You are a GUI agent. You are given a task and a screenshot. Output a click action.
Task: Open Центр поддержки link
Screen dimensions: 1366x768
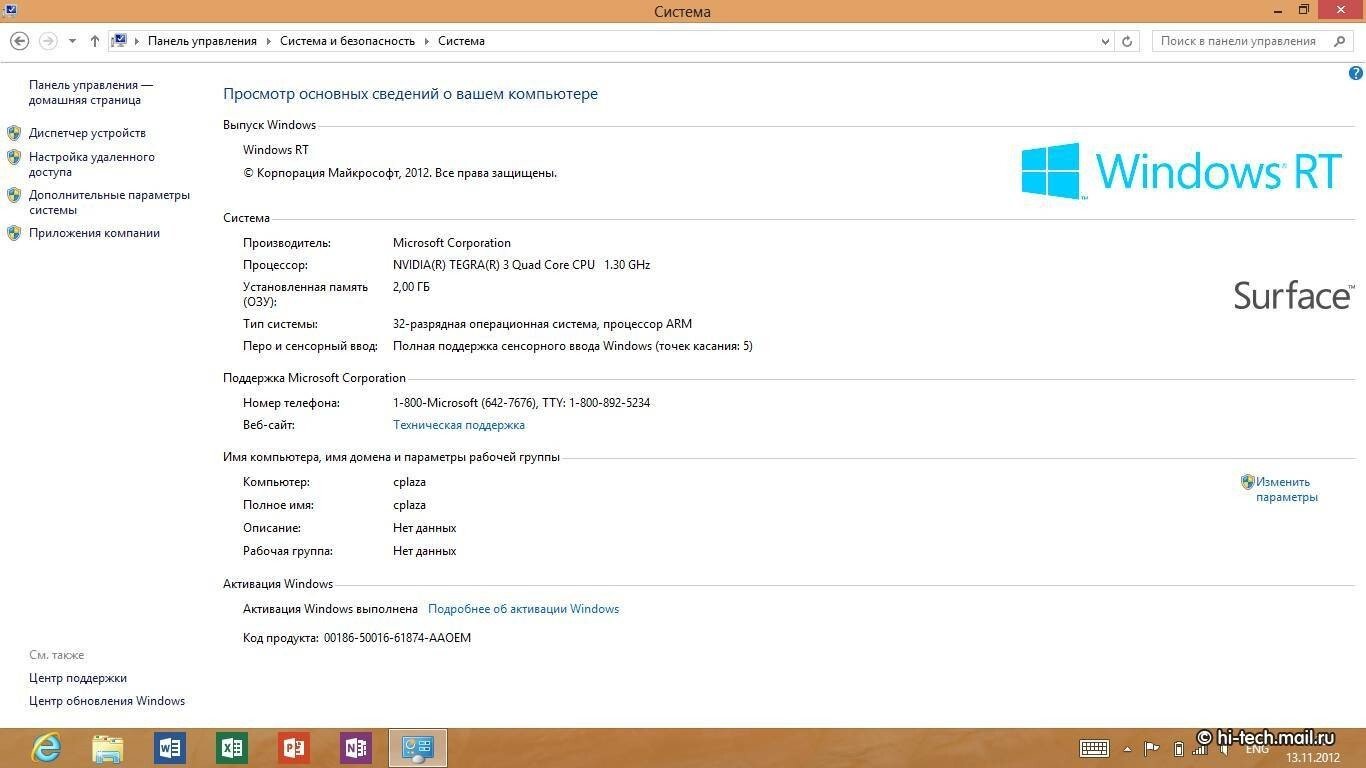click(78, 678)
